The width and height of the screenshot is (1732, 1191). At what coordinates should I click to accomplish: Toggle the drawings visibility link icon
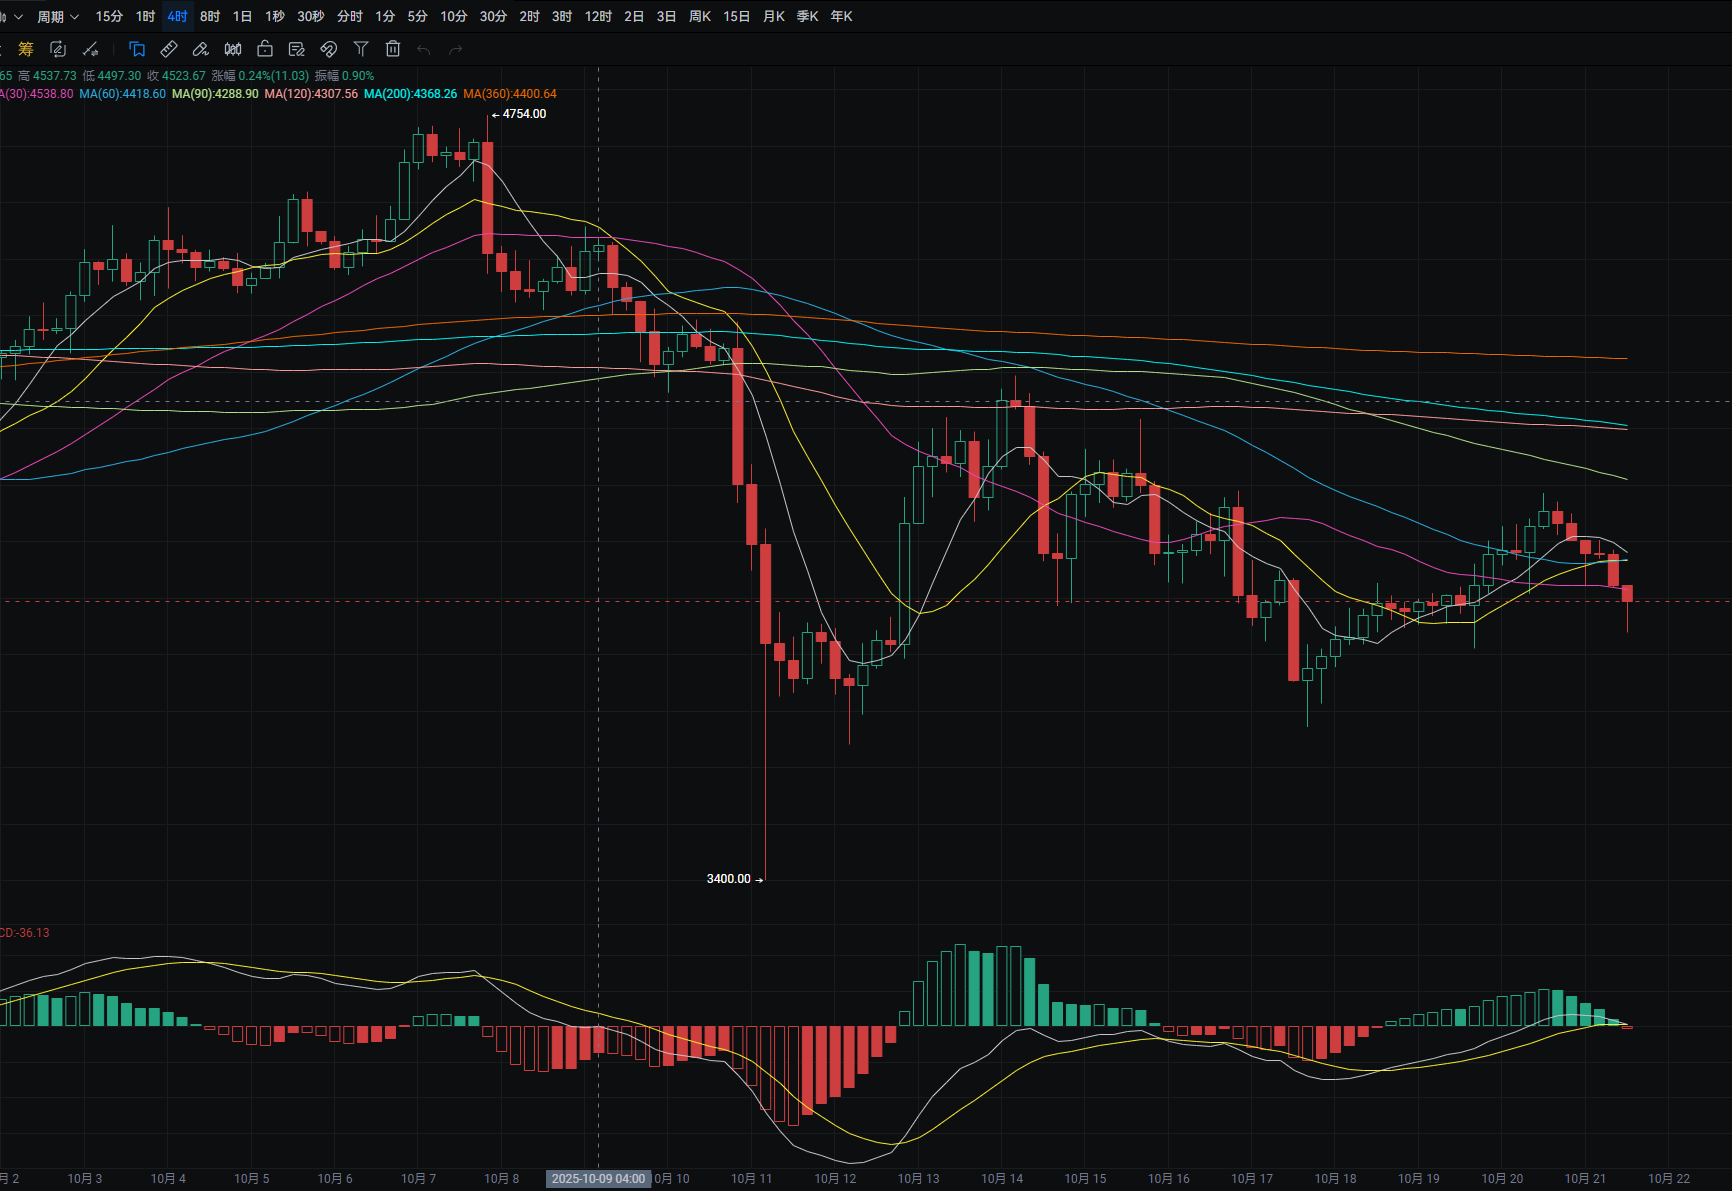click(x=329, y=49)
